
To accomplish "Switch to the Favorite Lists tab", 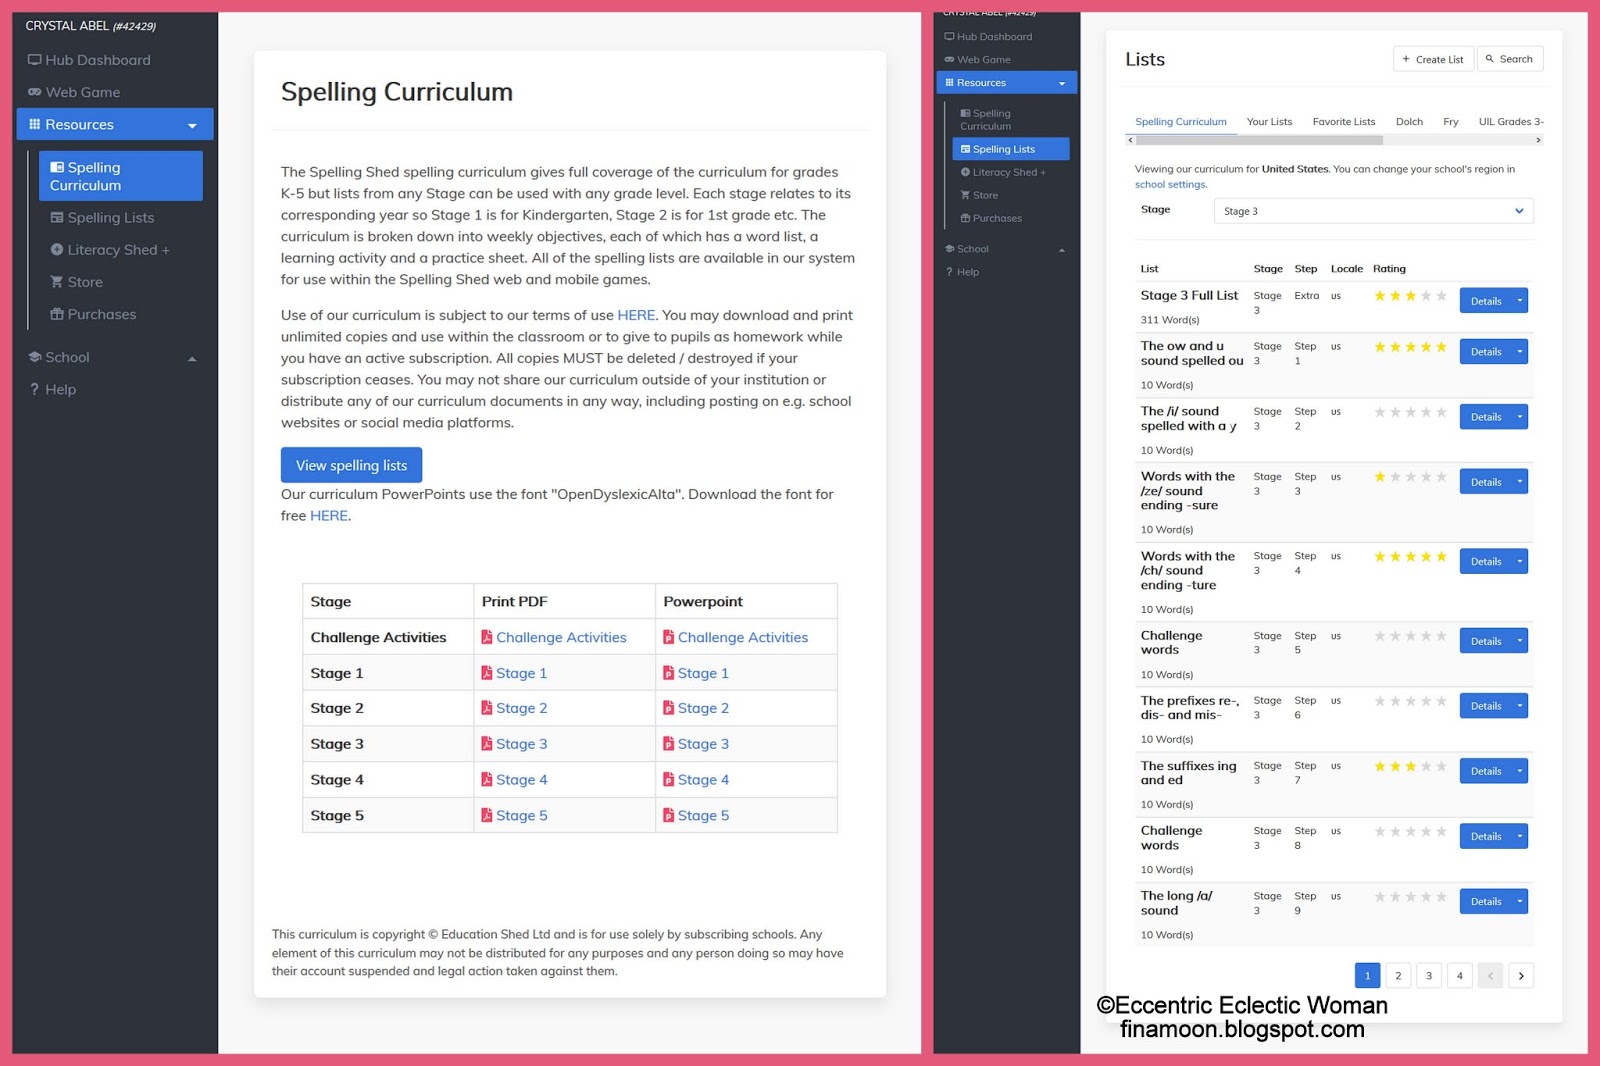I will pyautogui.click(x=1344, y=122).
